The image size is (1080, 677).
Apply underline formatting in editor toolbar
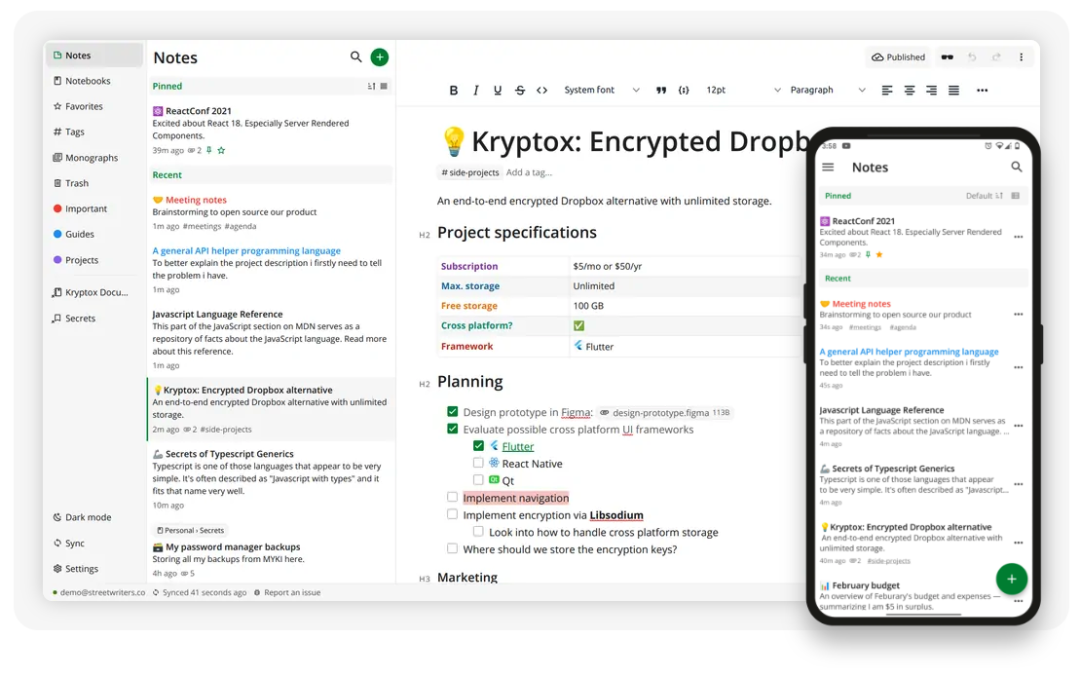click(x=497, y=90)
